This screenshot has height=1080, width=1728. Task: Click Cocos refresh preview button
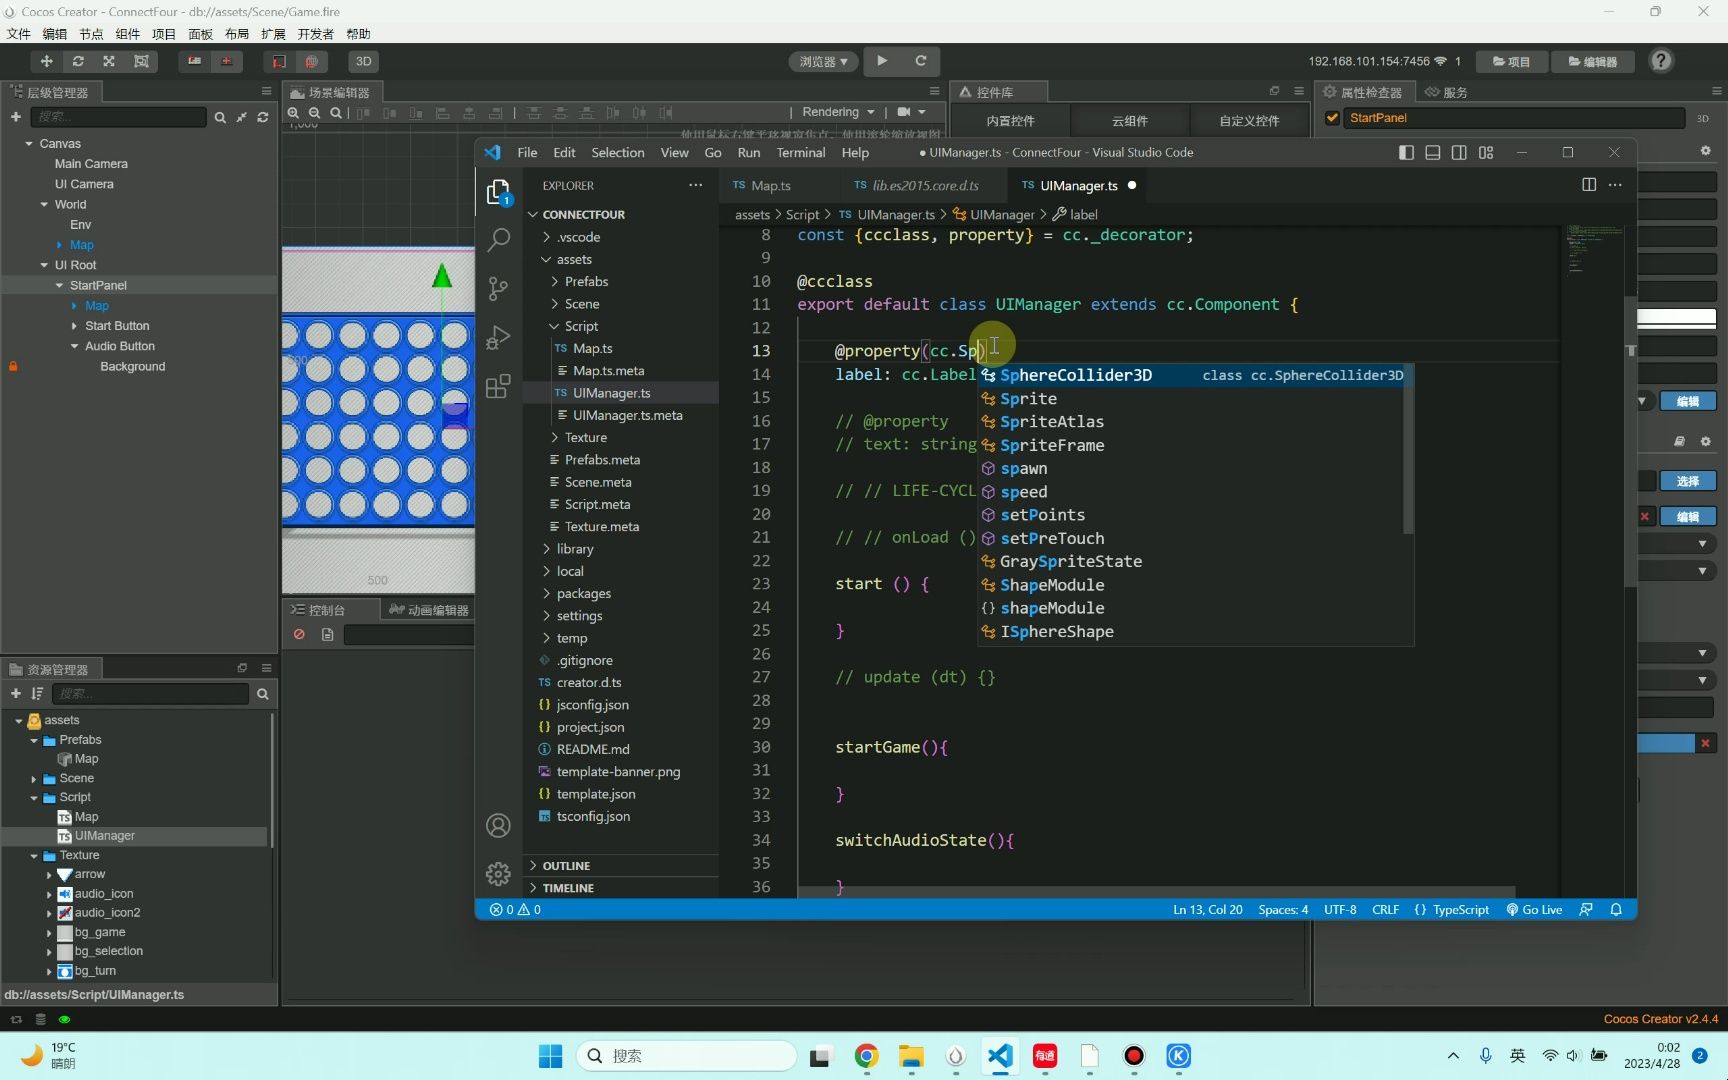[x=921, y=61]
